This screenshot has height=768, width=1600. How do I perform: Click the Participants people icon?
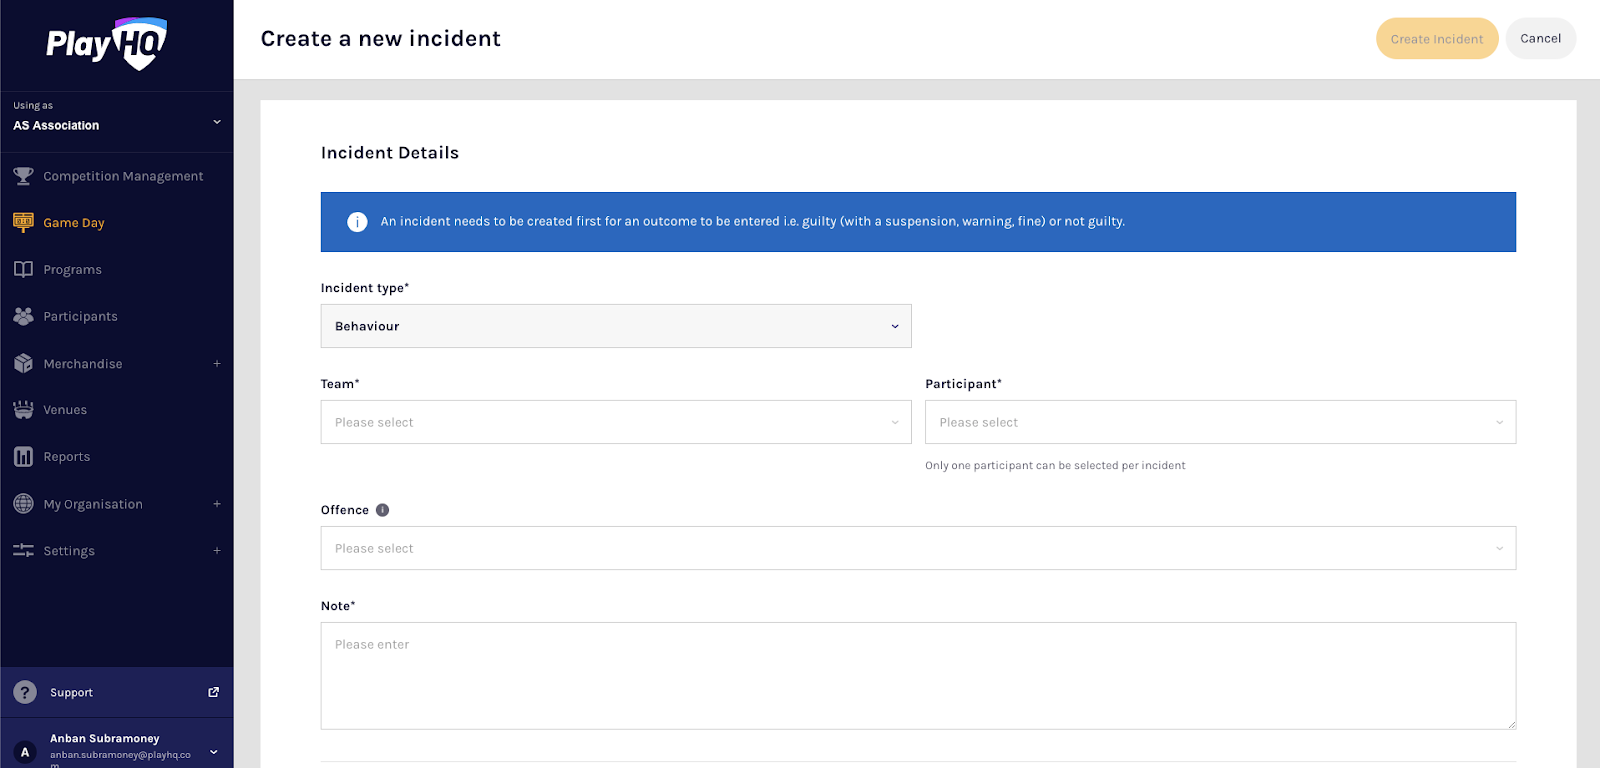coord(23,316)
